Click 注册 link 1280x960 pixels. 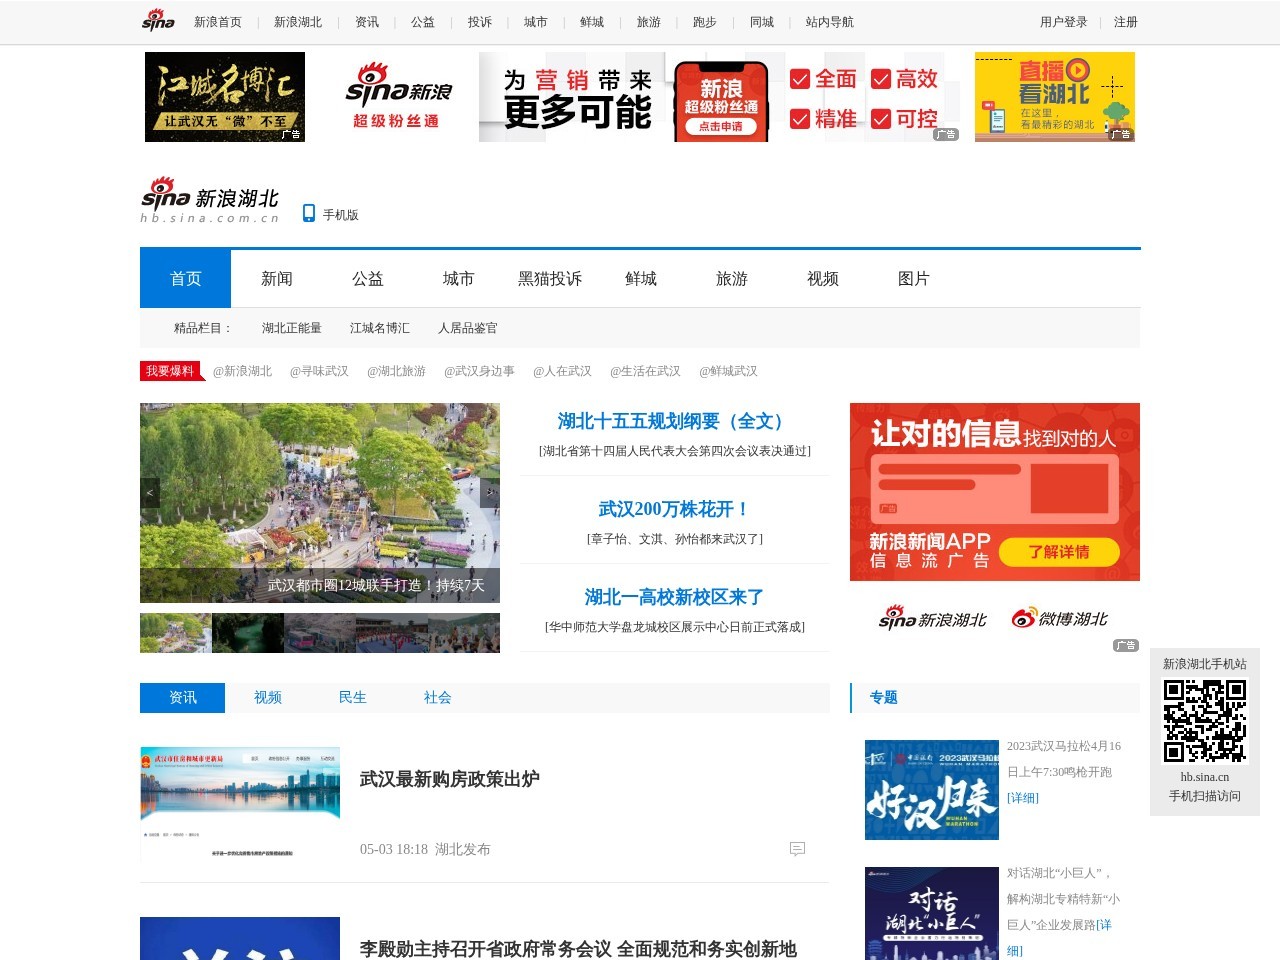[x=1126, y=22]
